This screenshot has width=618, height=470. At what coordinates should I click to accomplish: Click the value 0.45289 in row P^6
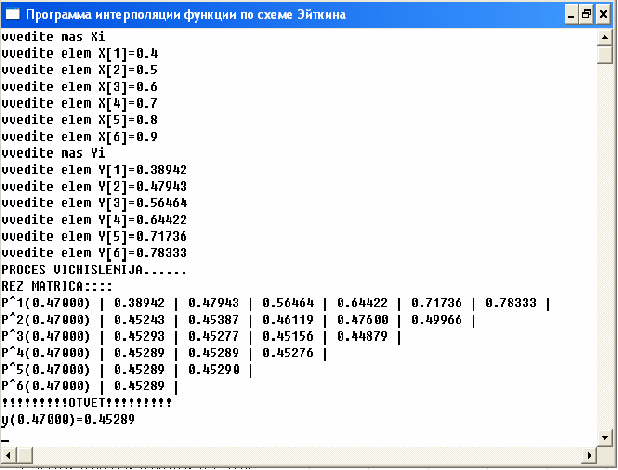139,386
